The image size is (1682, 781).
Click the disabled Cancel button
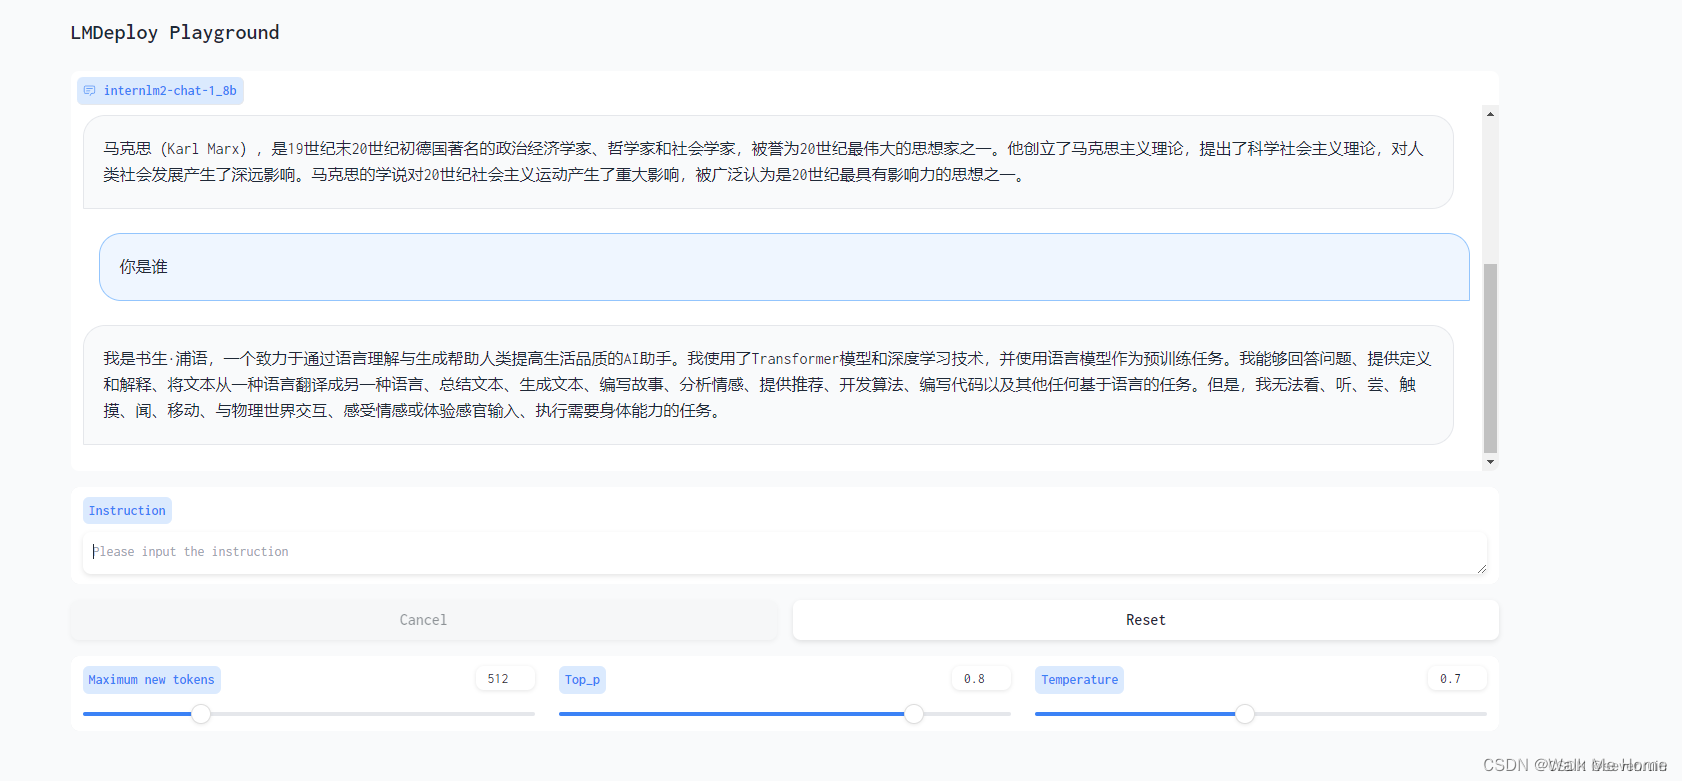pyautogui.click(x=424, y=620)
